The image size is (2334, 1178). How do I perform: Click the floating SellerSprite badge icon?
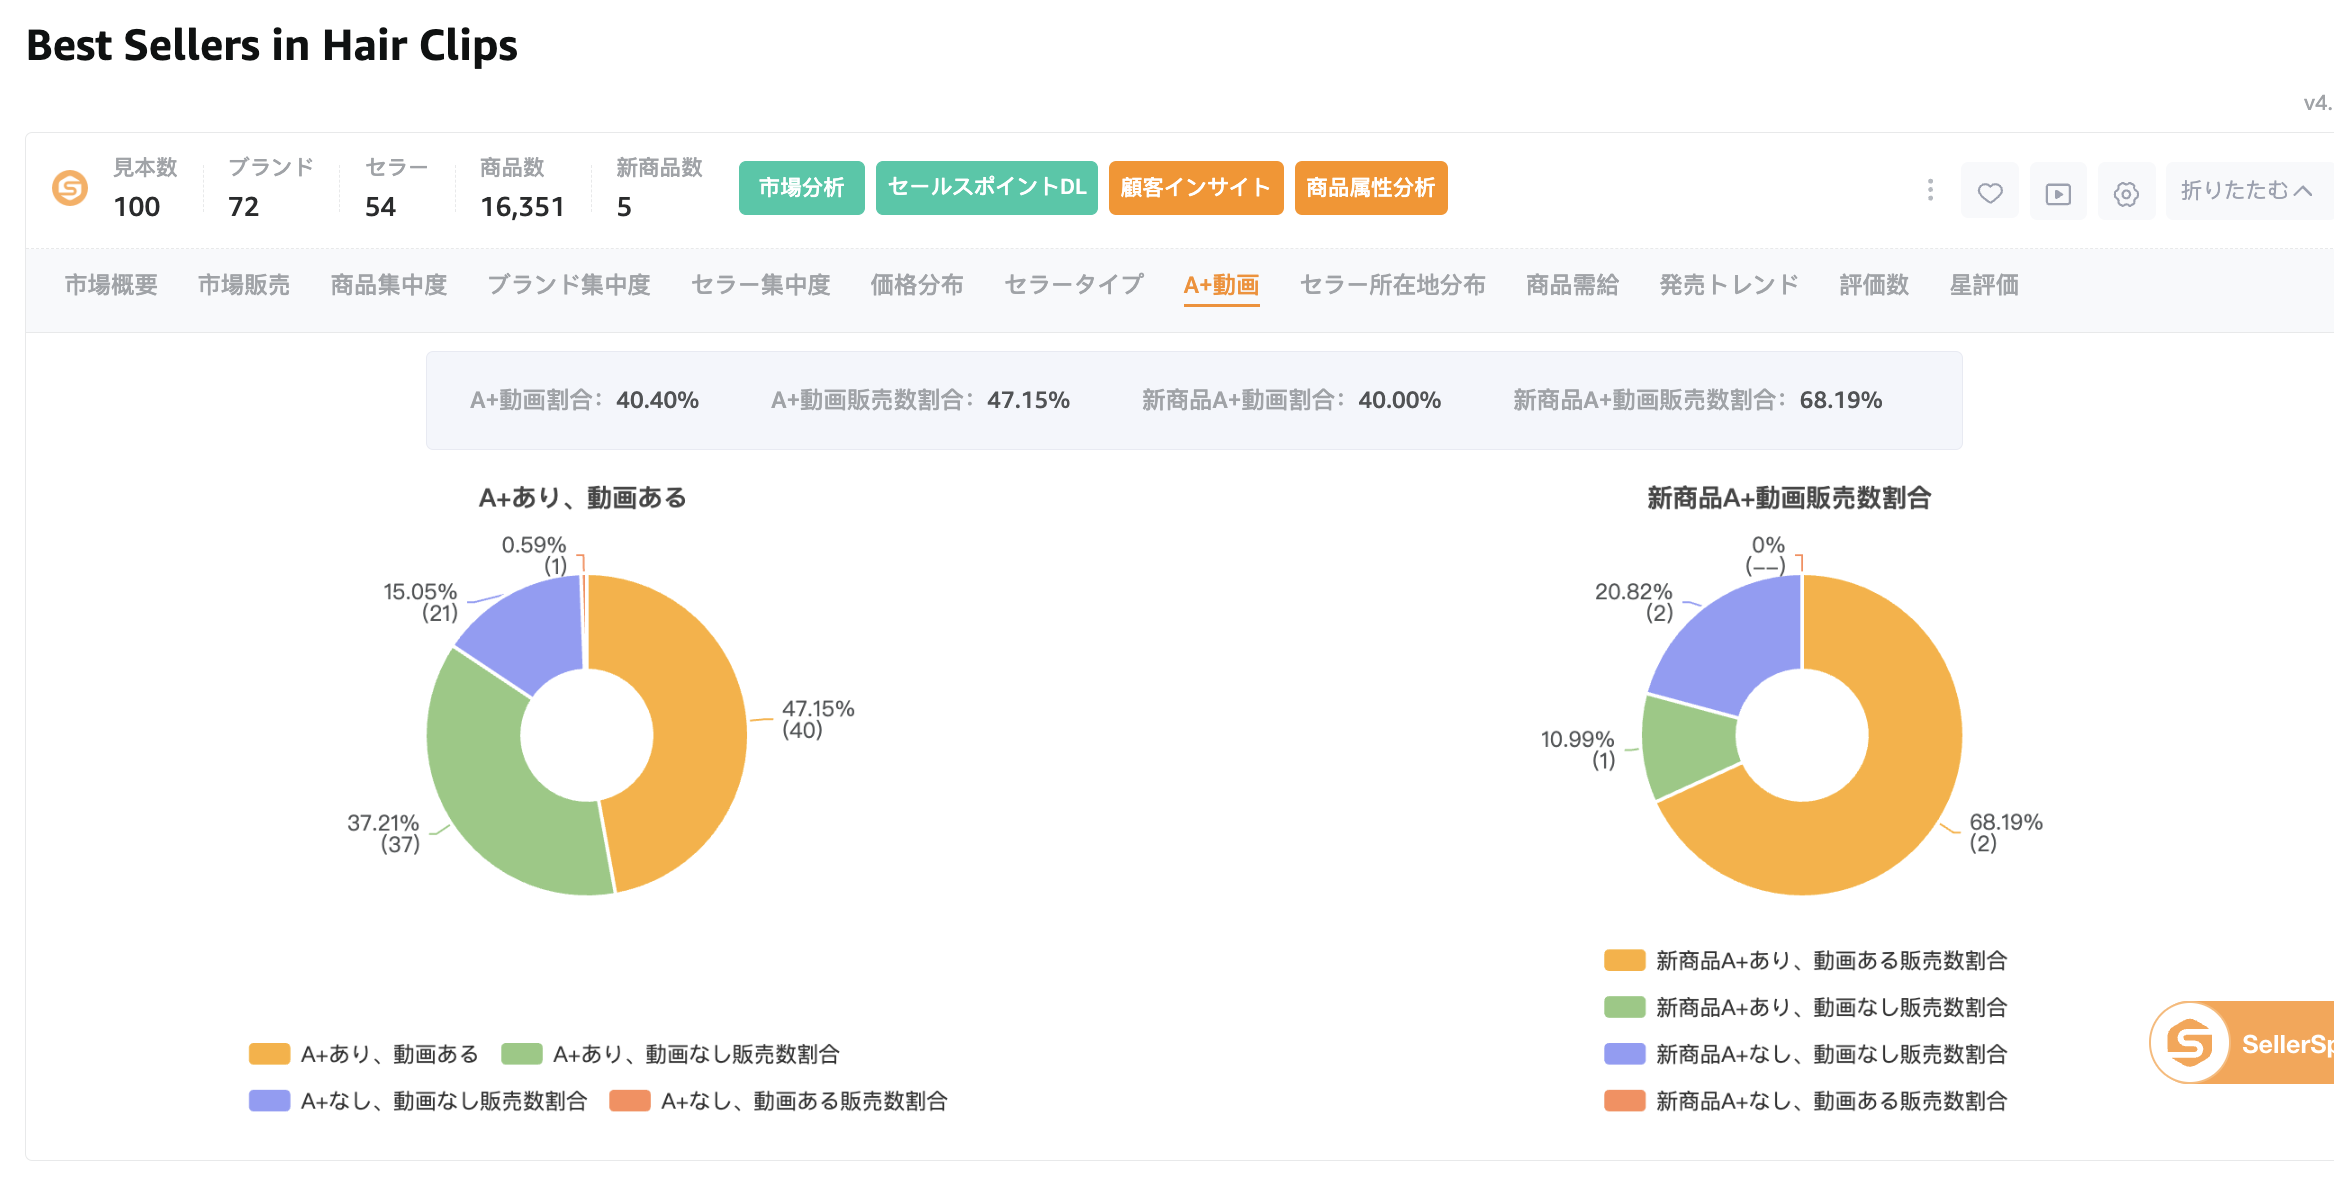coord(2190,1043)
